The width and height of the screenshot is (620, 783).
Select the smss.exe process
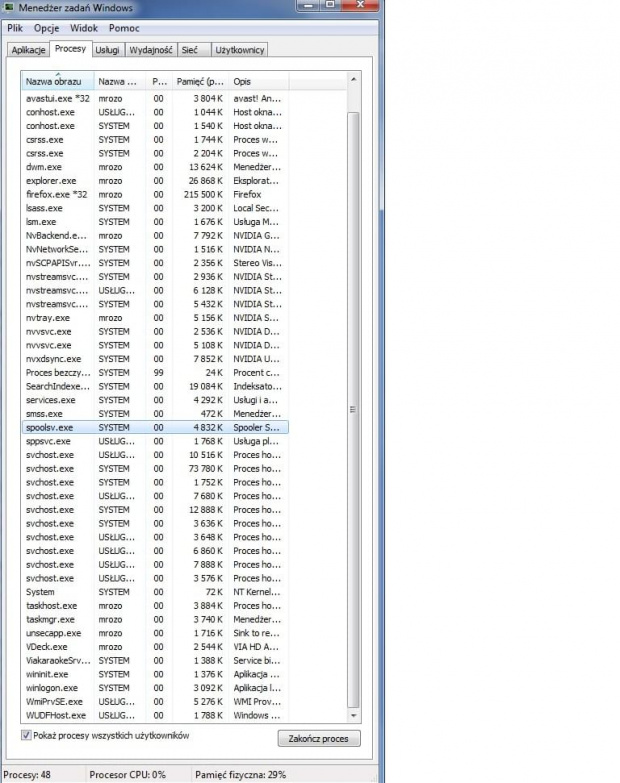tap(155, 414)
